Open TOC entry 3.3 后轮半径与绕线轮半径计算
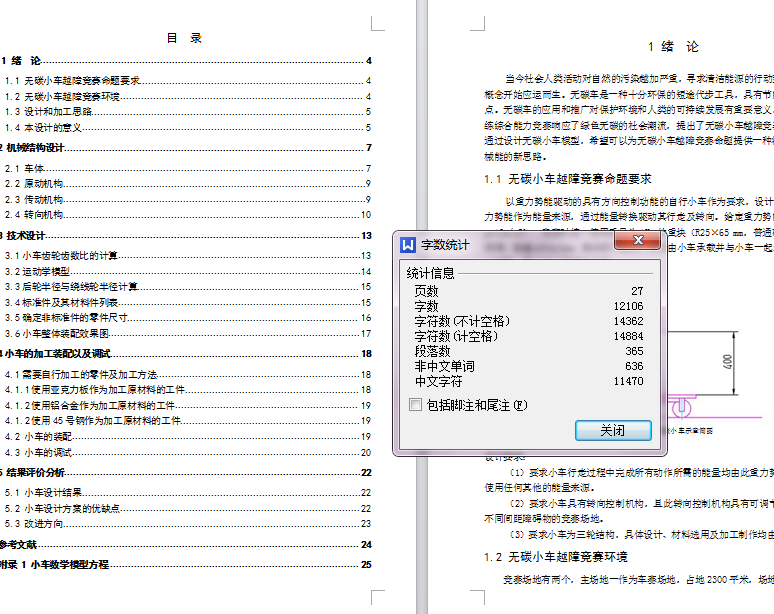The image size is (774, 614). 188,287
